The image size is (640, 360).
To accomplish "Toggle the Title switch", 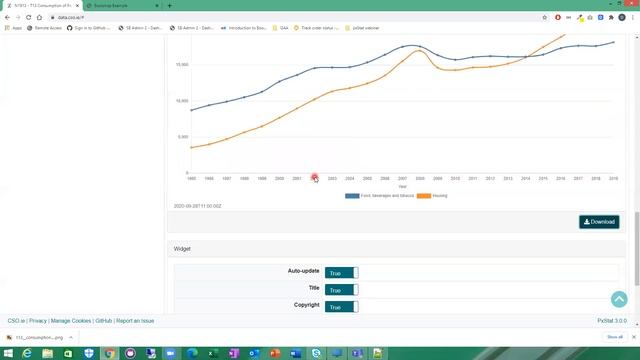I will 342,290.
